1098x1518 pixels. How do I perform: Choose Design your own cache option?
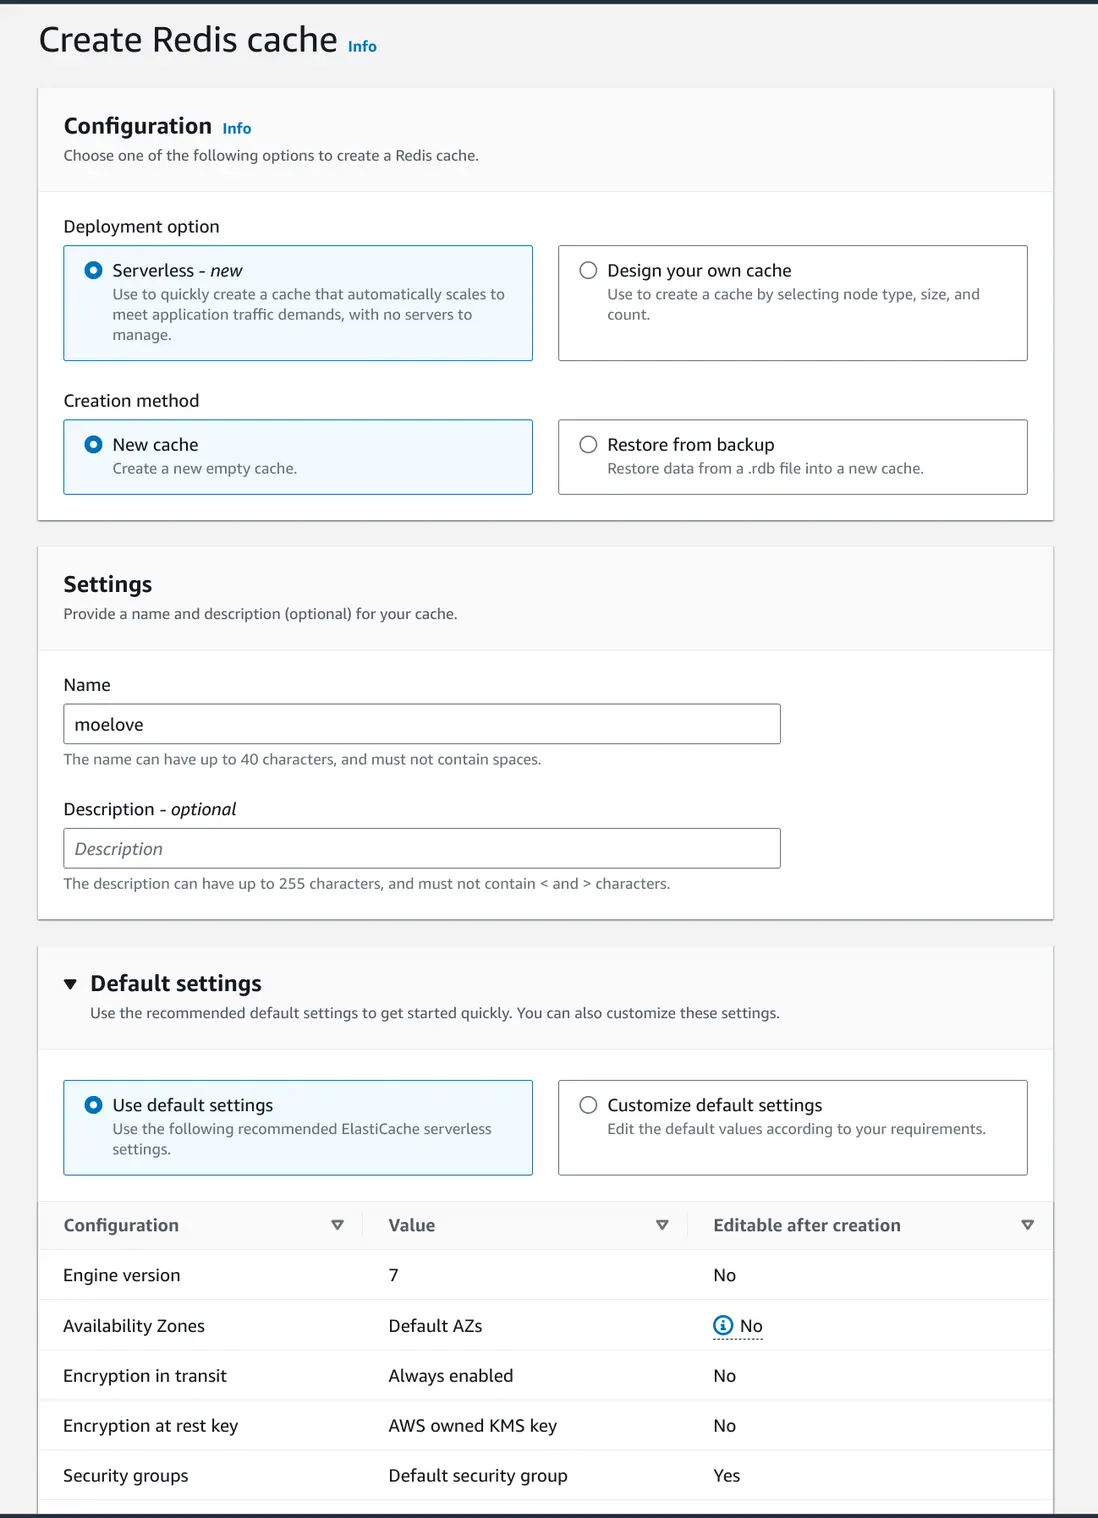[588, 270]
